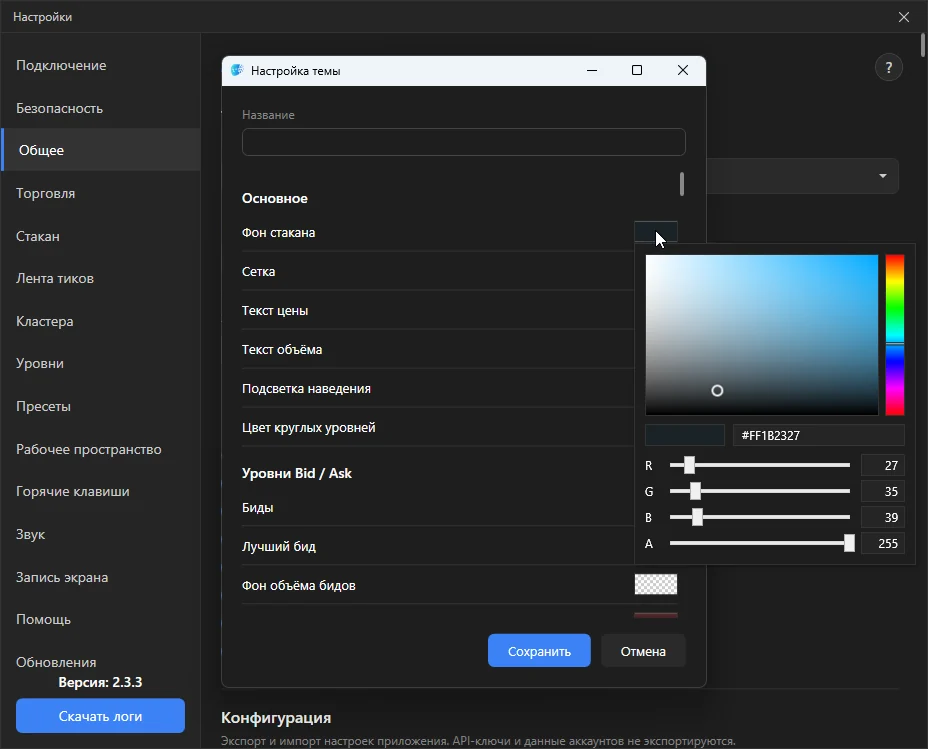This screenshot has height=749, width=928.
Task: Click the Название theme name field
Action: (x=464, y=142)
